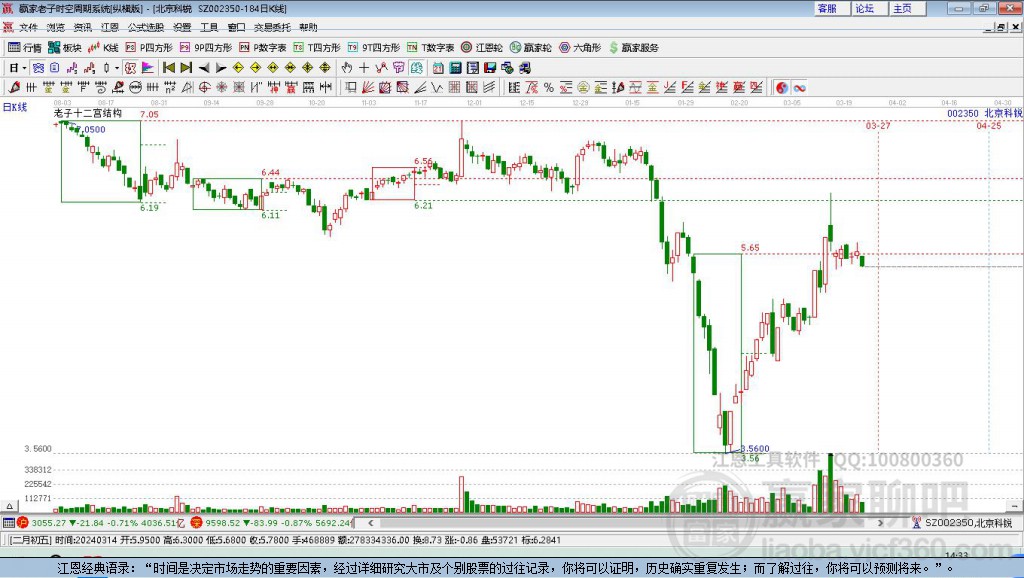Click the 04-25 date marker
The height and width of the screenshot is (578, 1024).
coord(989,125)
